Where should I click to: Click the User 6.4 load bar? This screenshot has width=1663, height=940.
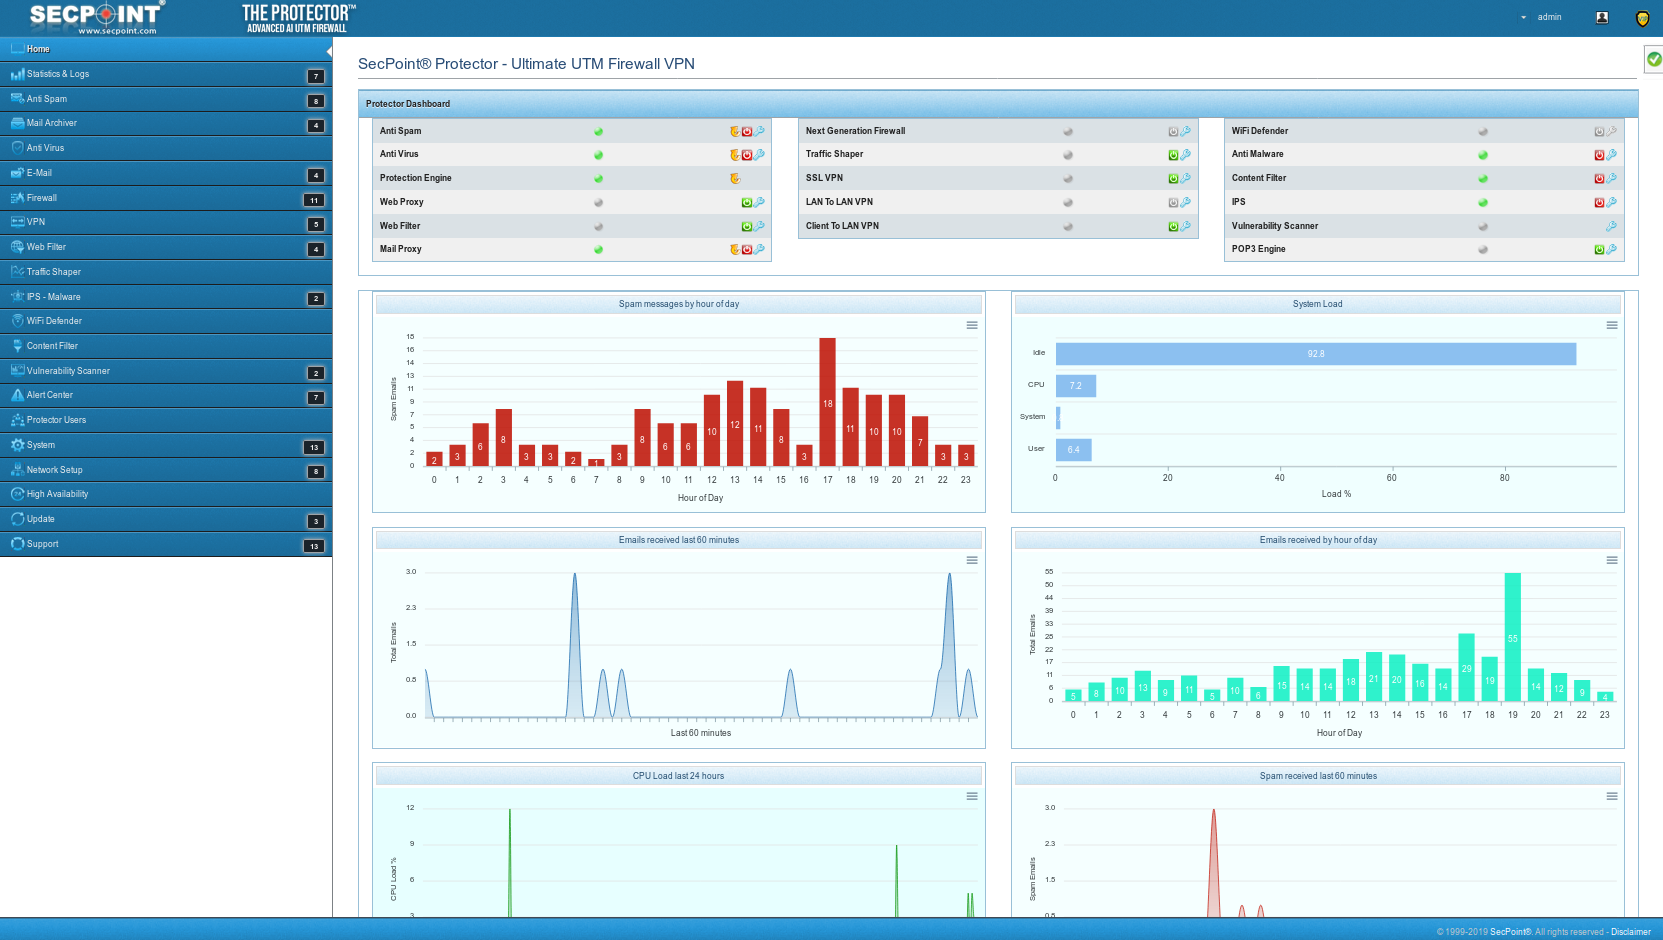pyautogui.click(x=1074, y=450)
